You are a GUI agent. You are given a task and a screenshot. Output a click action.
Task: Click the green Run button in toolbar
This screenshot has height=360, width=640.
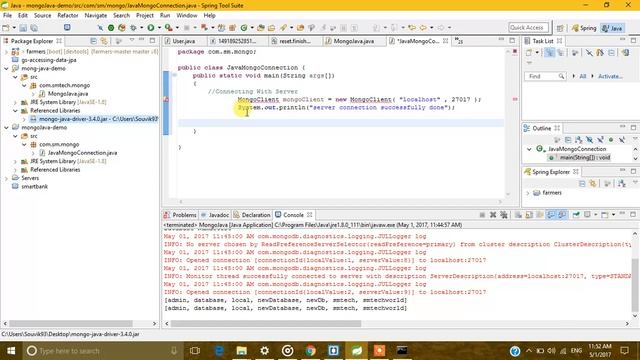pos(151,28)
